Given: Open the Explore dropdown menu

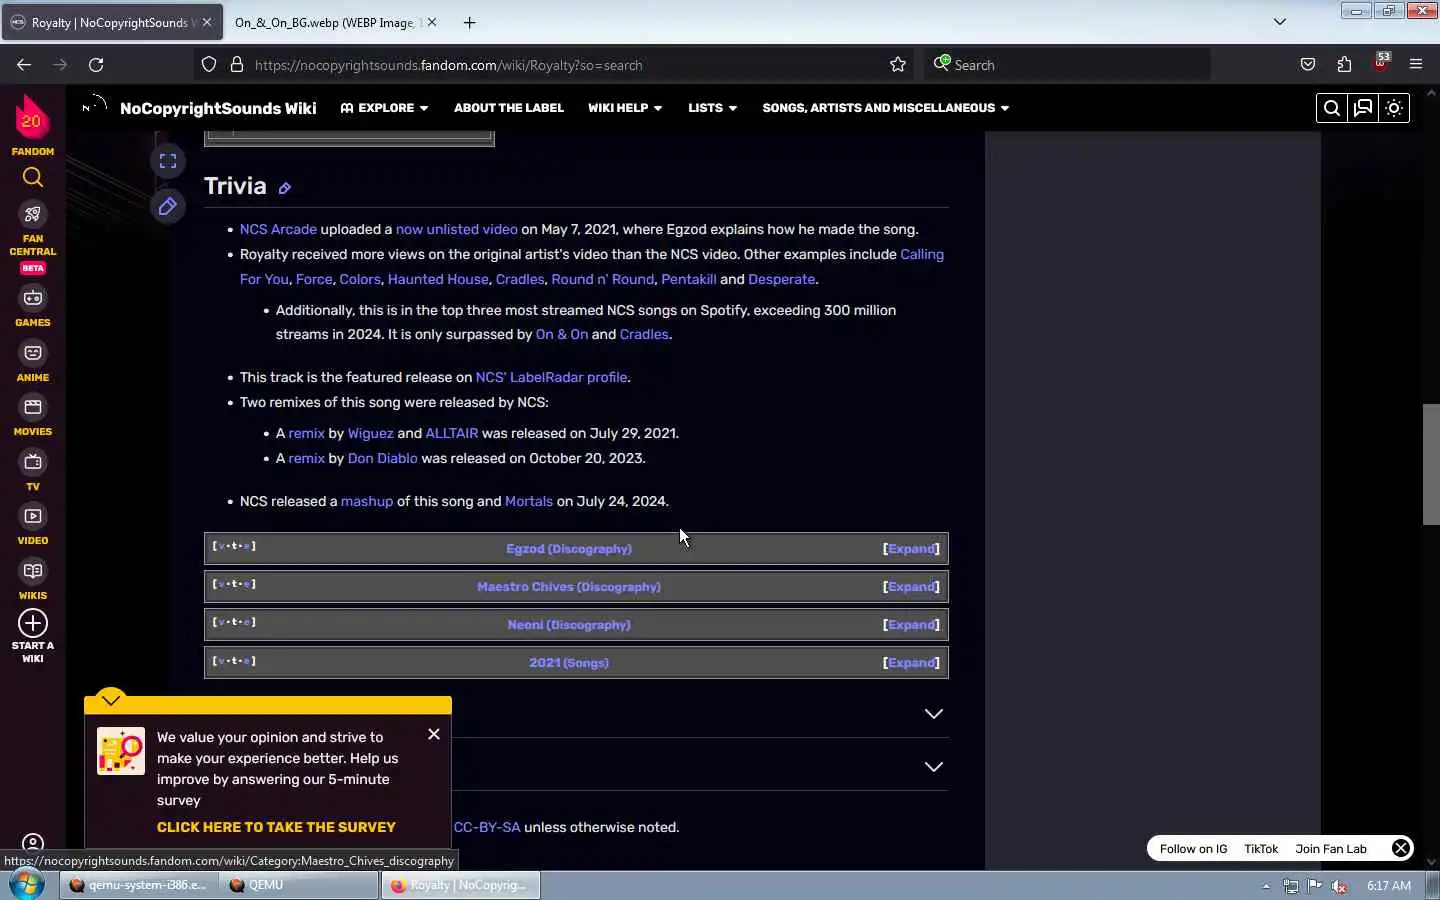Looking at the screenshot, I should pyautogui.click(x=384, y=108).
